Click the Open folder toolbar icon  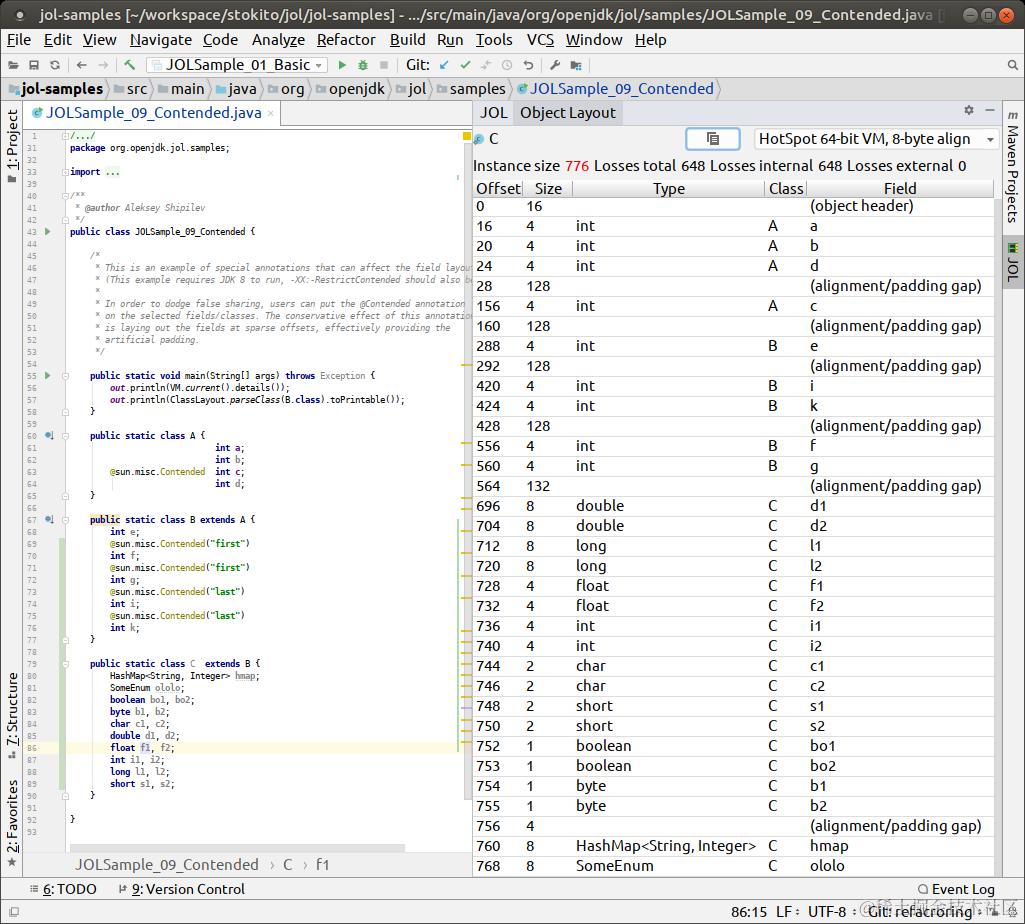(x=13, y=65)
